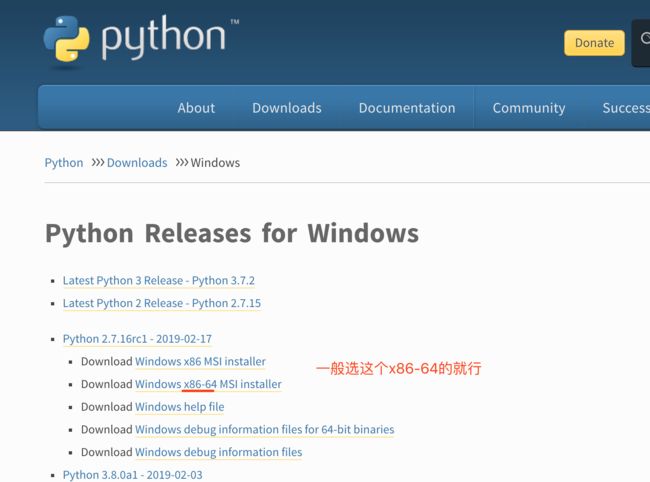Image resolution: width=650 pixels, height=482 pixels.
Task: Open Python 3.8.0a1 release link
Action: click(133, 475)
